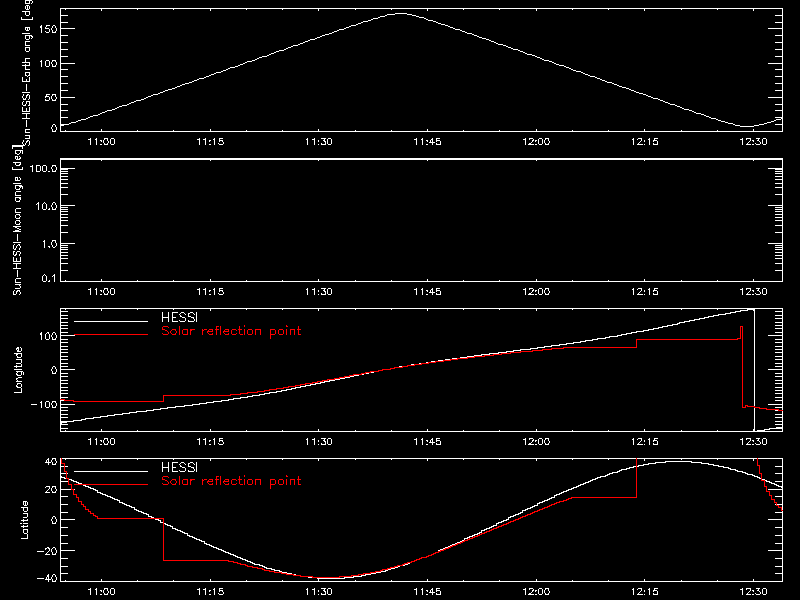The width and height of the screenshot is (800, 600).
Task: Click 0 tick on Sun-HESSI-Earth angle axis
Action: pyautogui.click(x=54, y=128)
